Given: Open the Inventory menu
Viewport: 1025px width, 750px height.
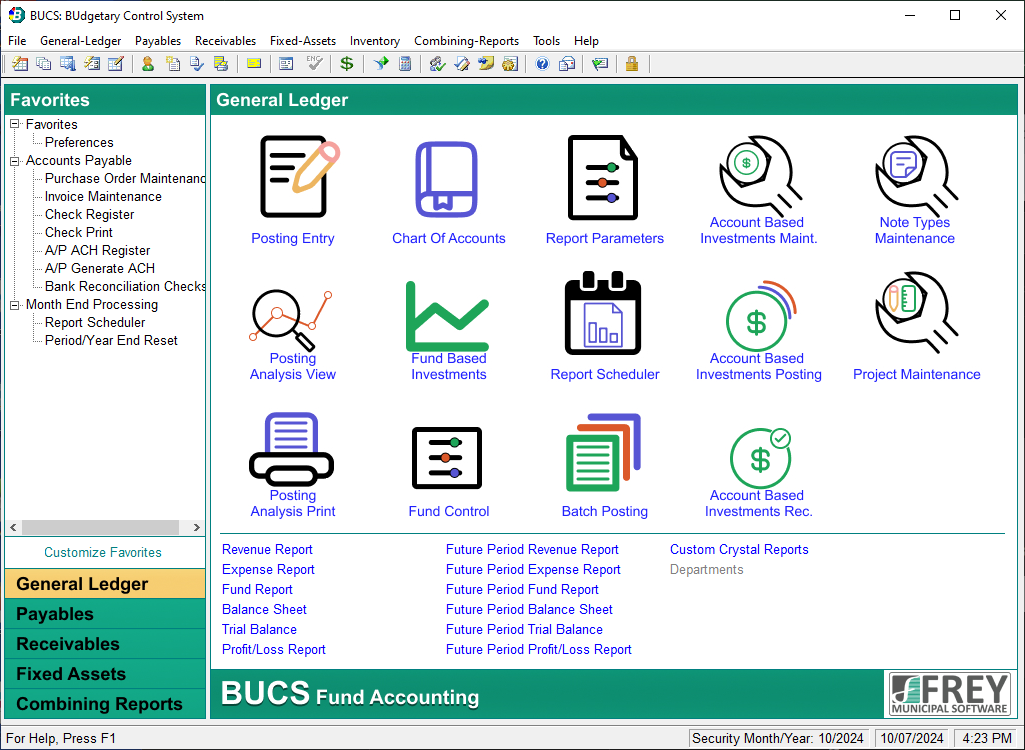Looking at the screenshot, I should coord(374,41).
